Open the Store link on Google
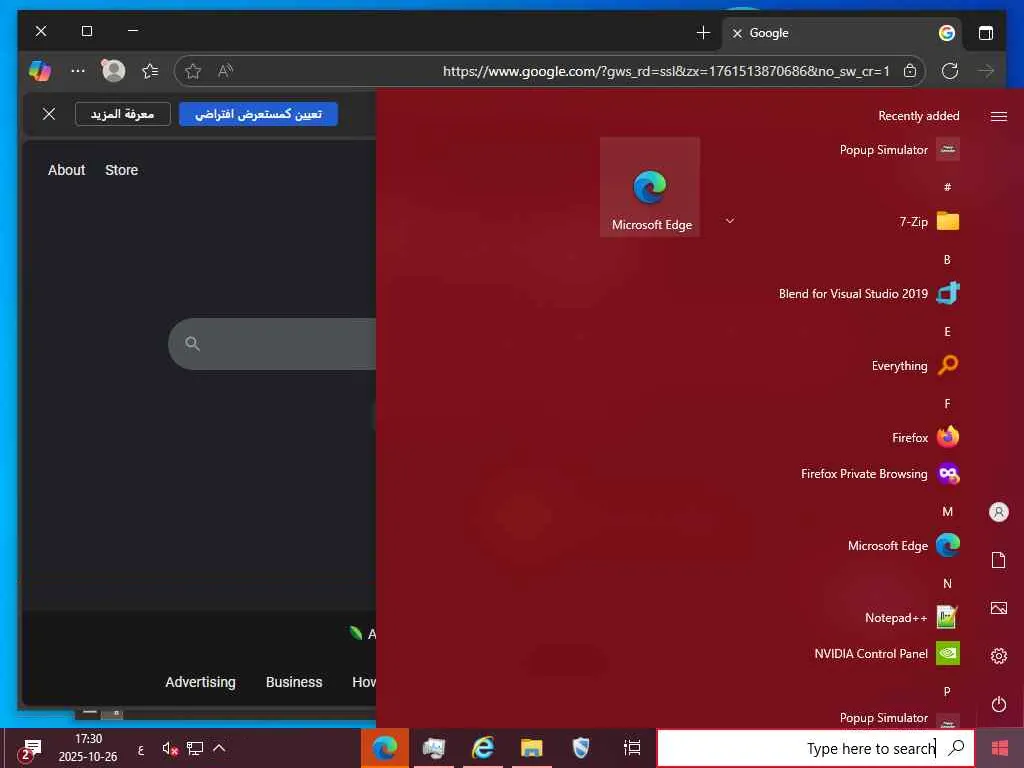Viewport: 1024px width, 768px height. point(121,170)
